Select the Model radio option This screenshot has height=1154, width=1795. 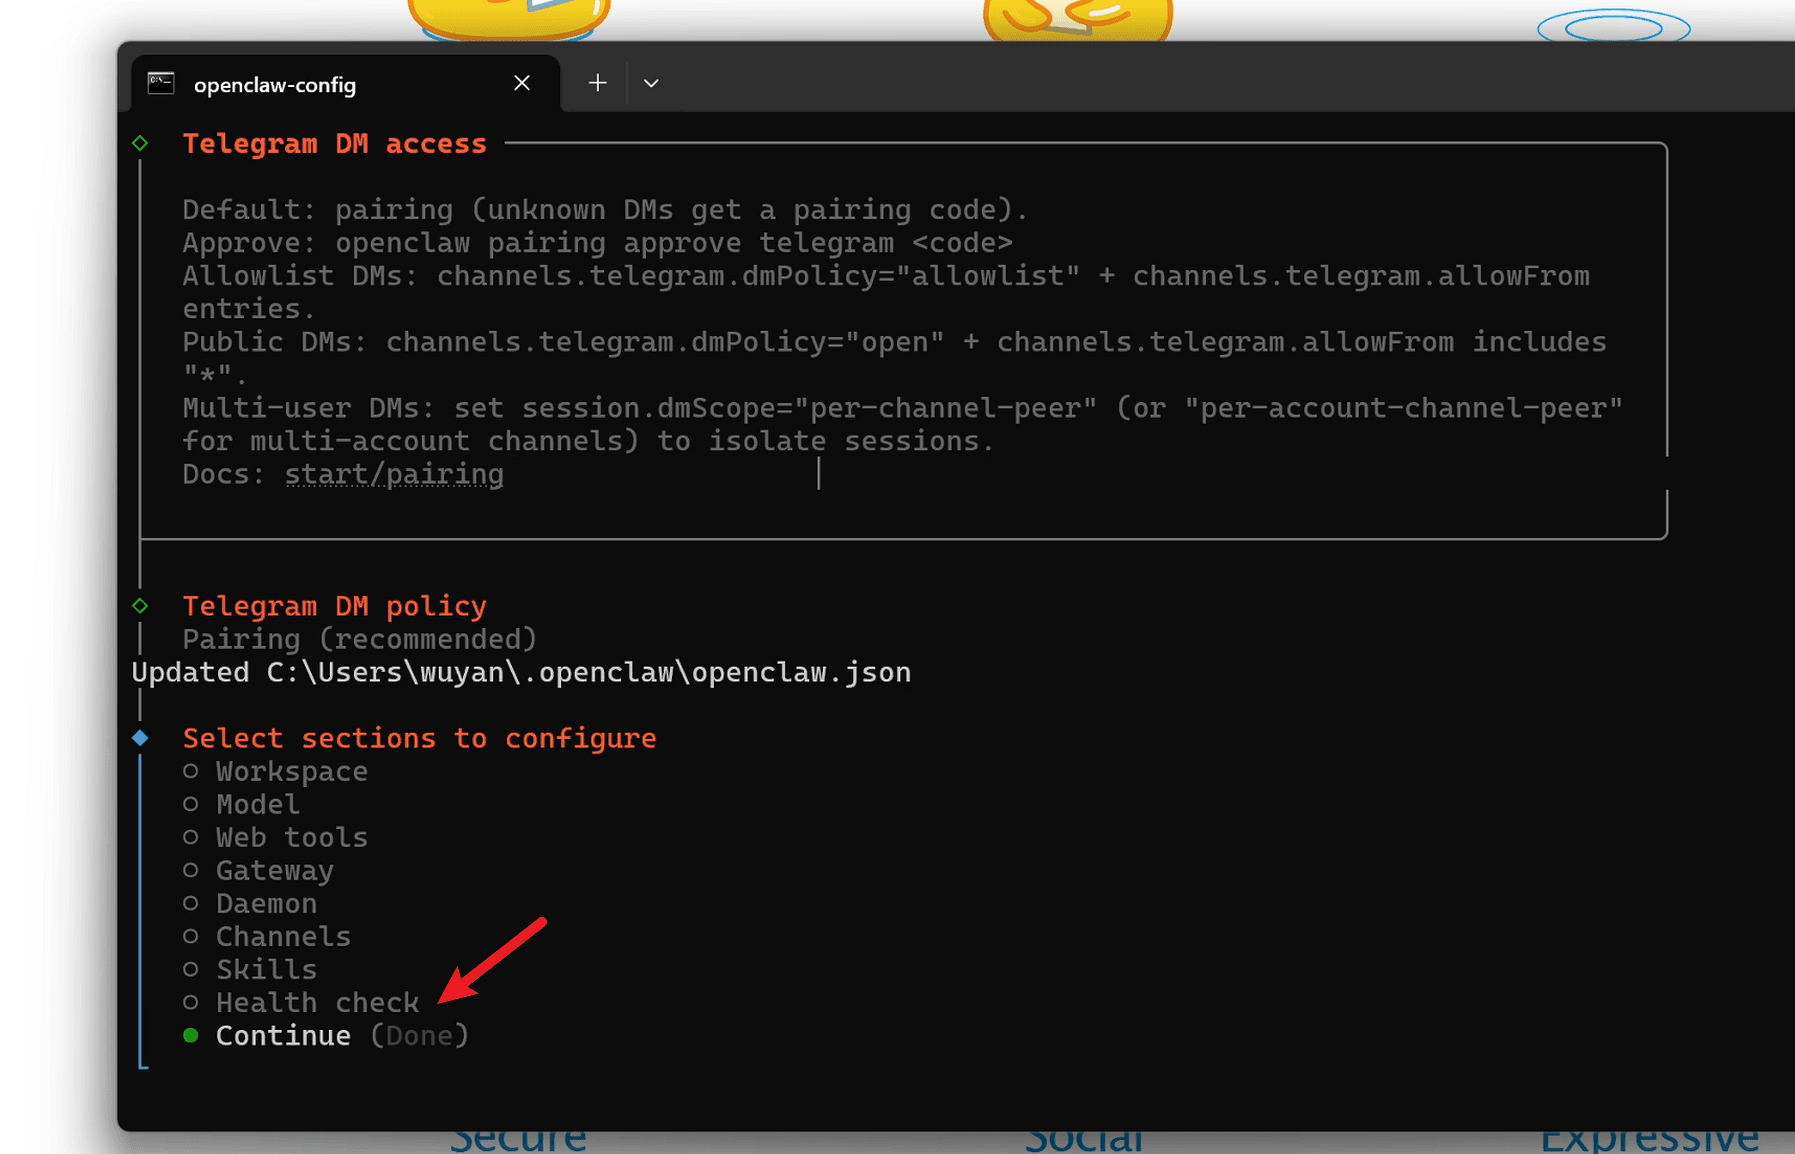tap(191, 804)
